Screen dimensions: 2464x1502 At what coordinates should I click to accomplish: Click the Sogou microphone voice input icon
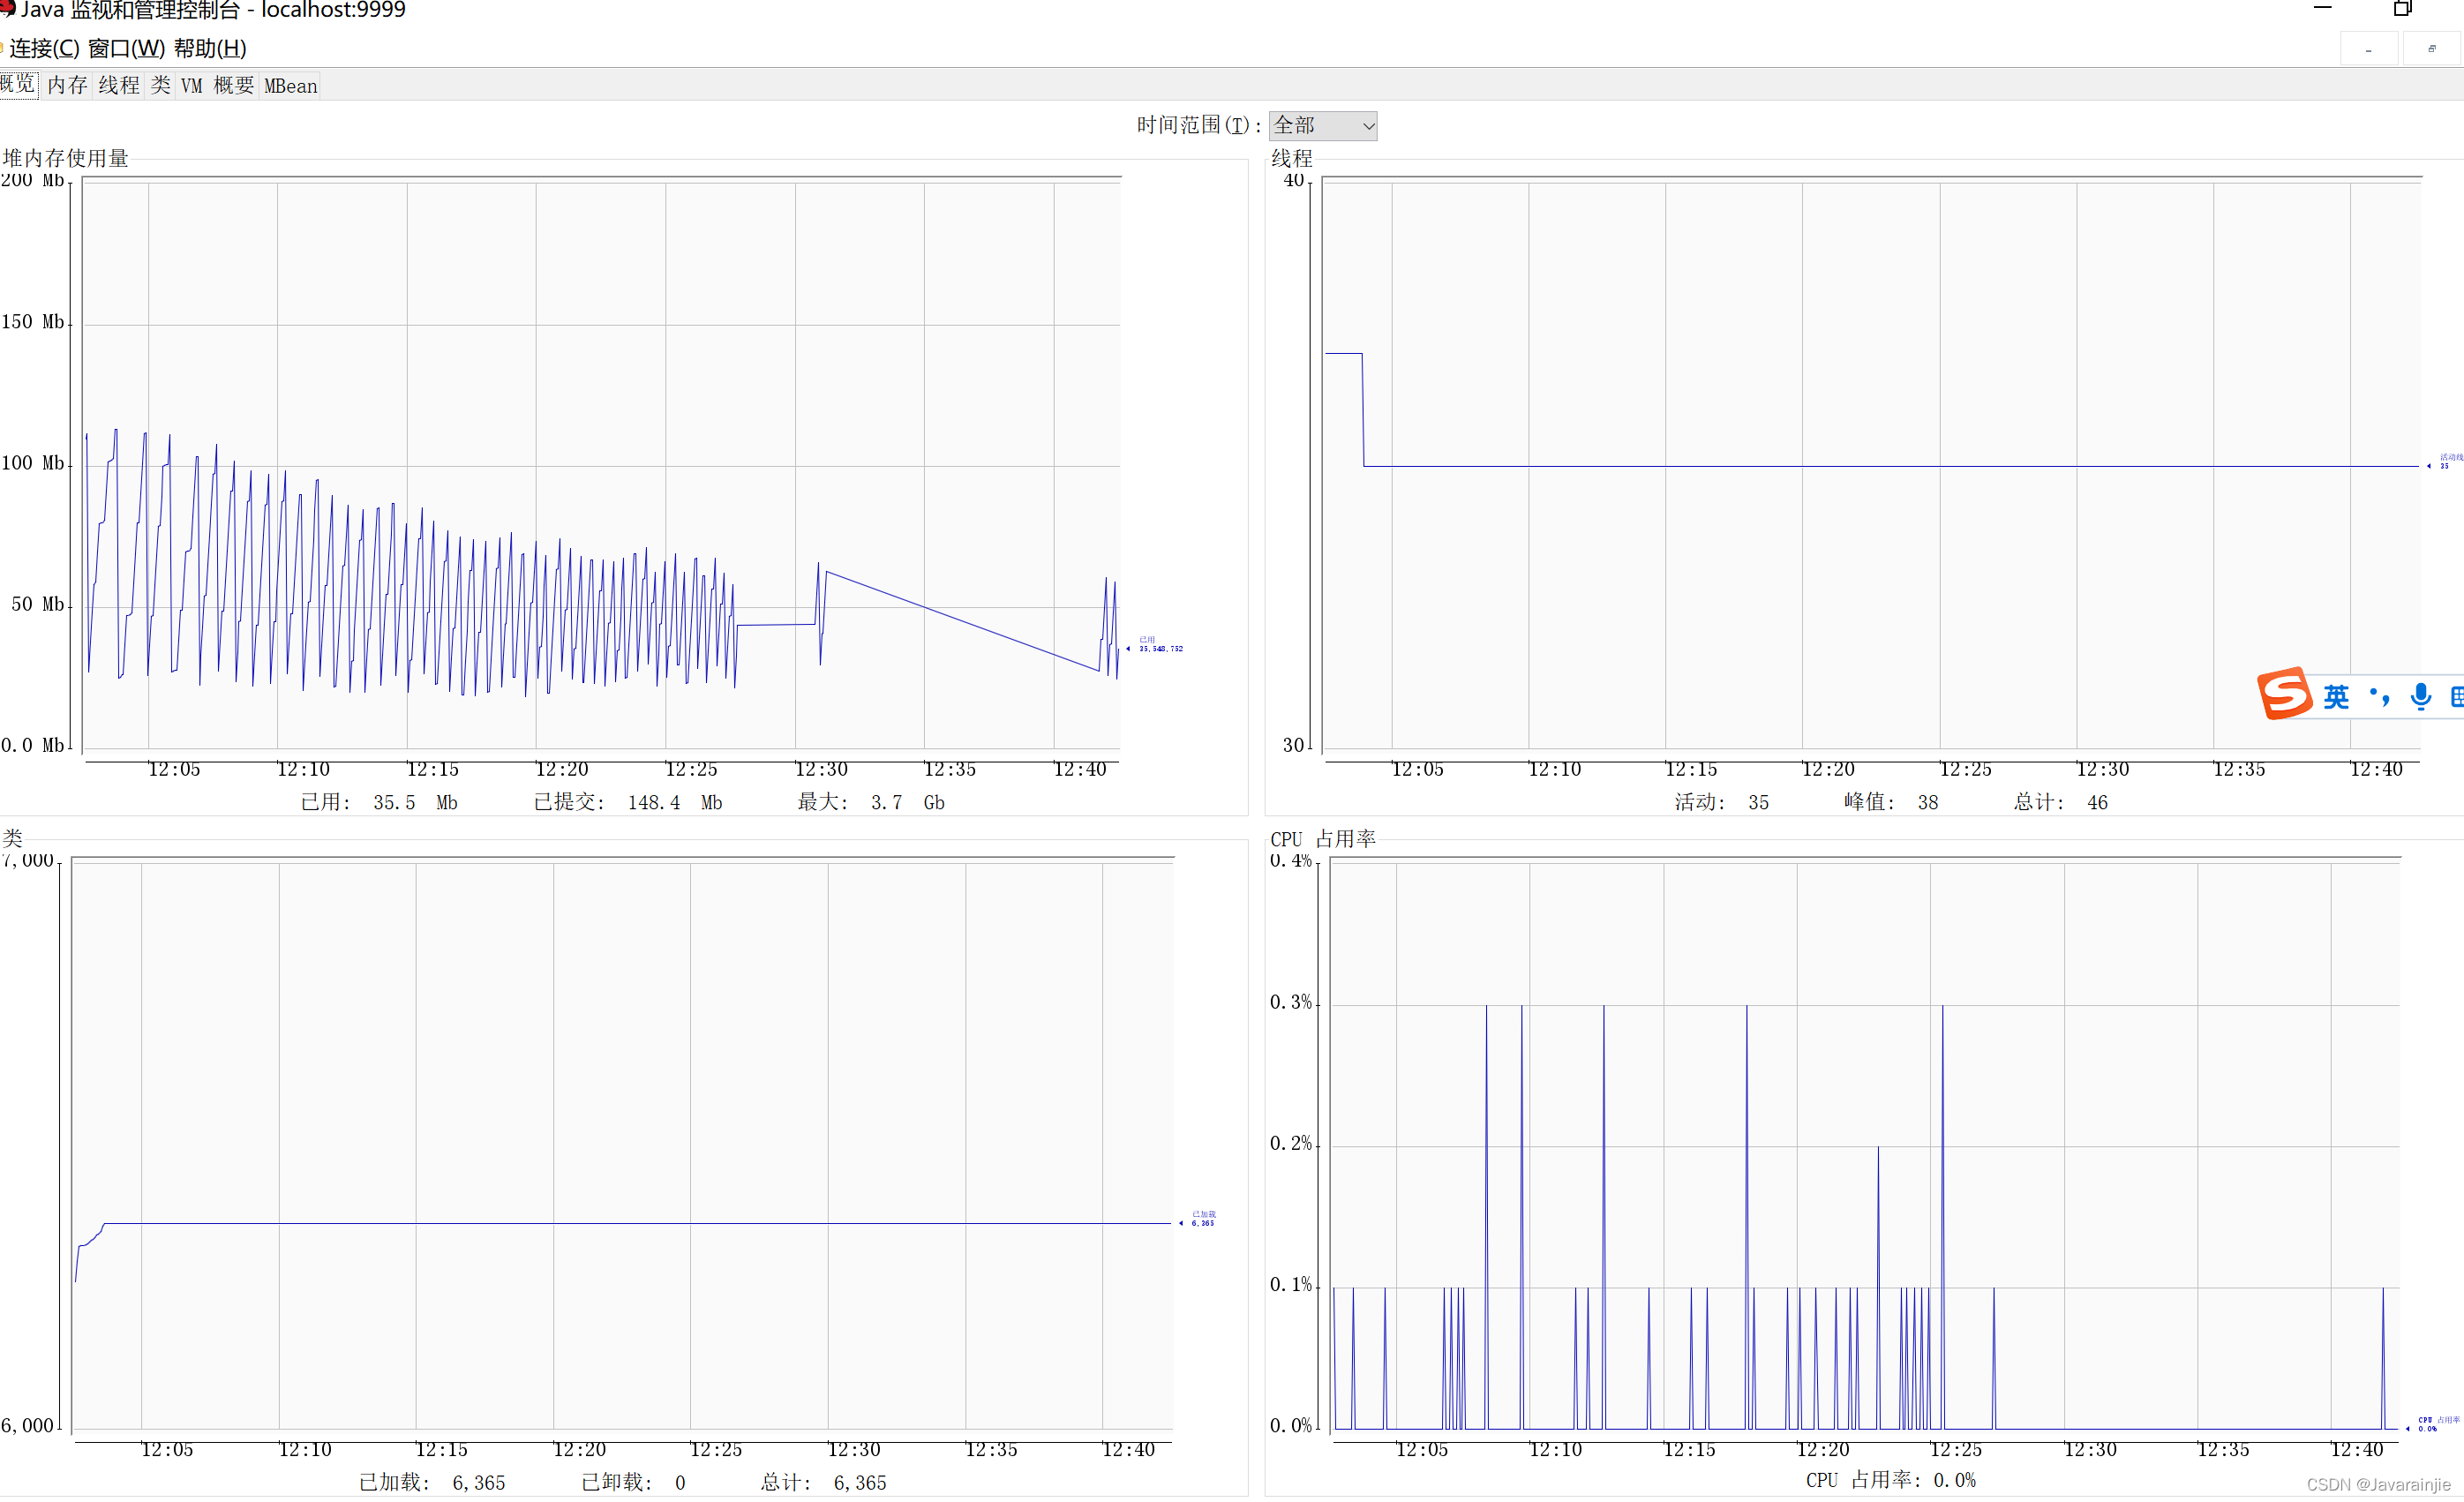click(2420, 696)
